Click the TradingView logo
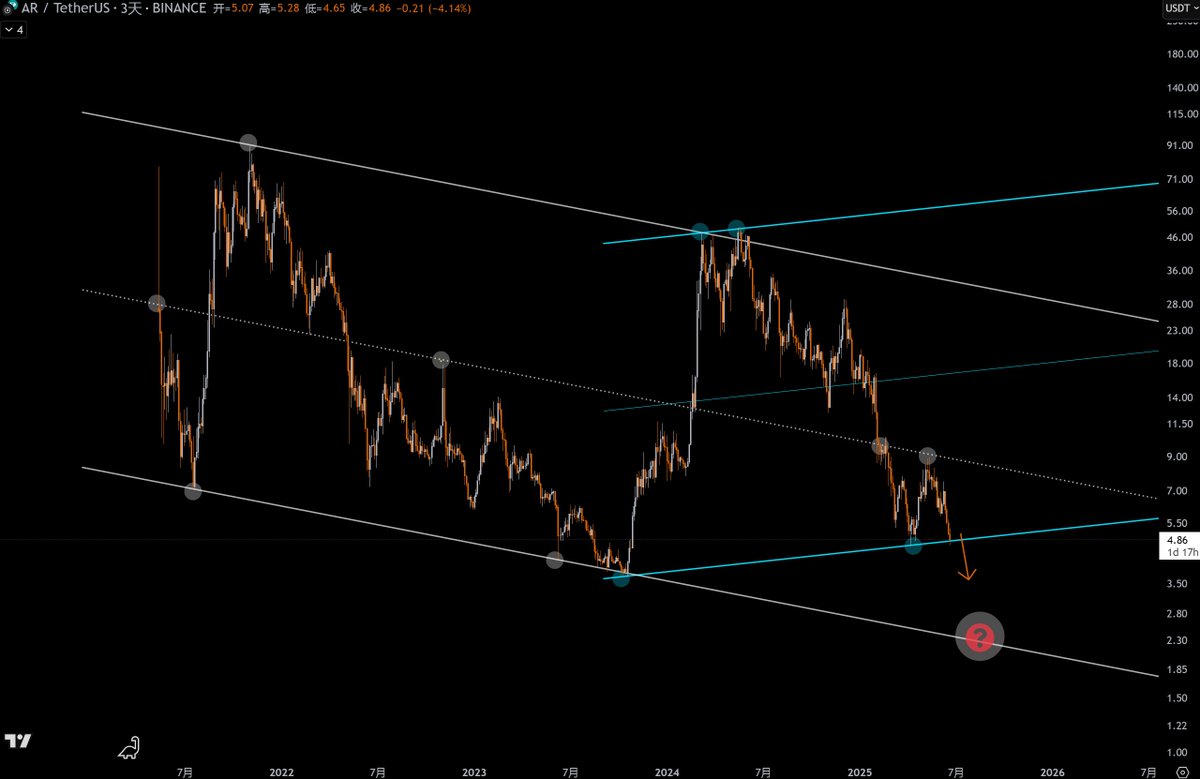The height and width of the screenshot is (779, 1200). [x=16, y=741]
